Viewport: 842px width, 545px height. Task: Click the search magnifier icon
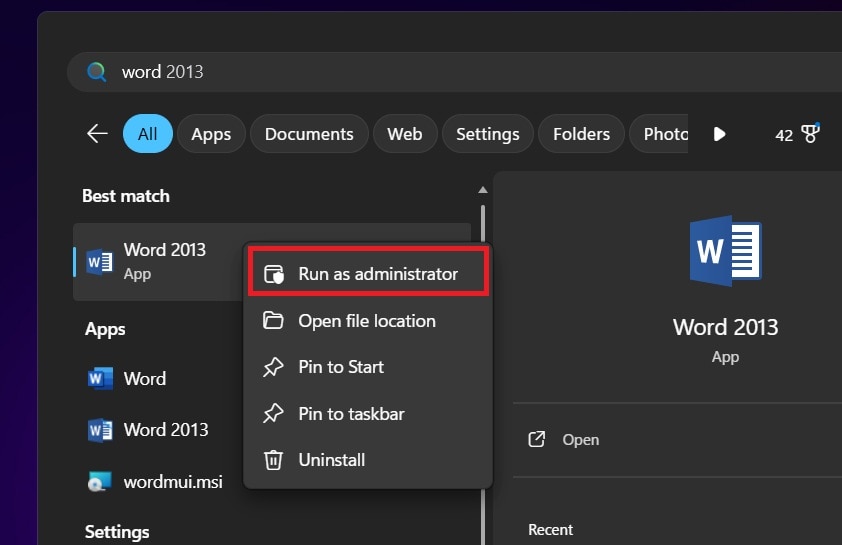[x=97, y=71]
